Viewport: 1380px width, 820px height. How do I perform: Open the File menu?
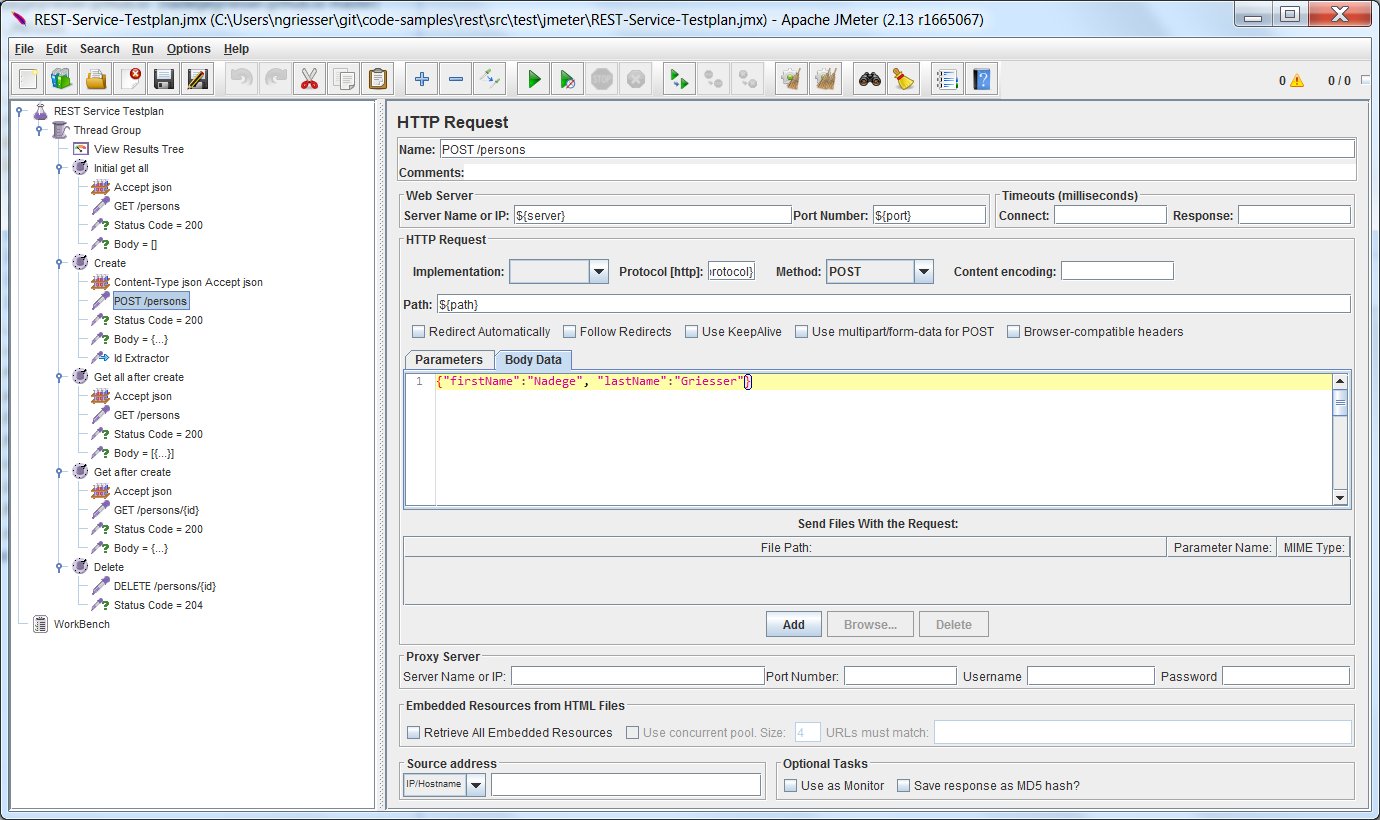[x=24, y=49]
